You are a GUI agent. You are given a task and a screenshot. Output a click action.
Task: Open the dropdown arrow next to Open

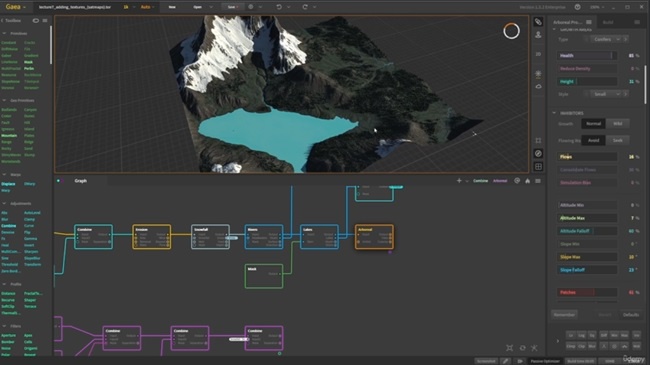point(211,7)
